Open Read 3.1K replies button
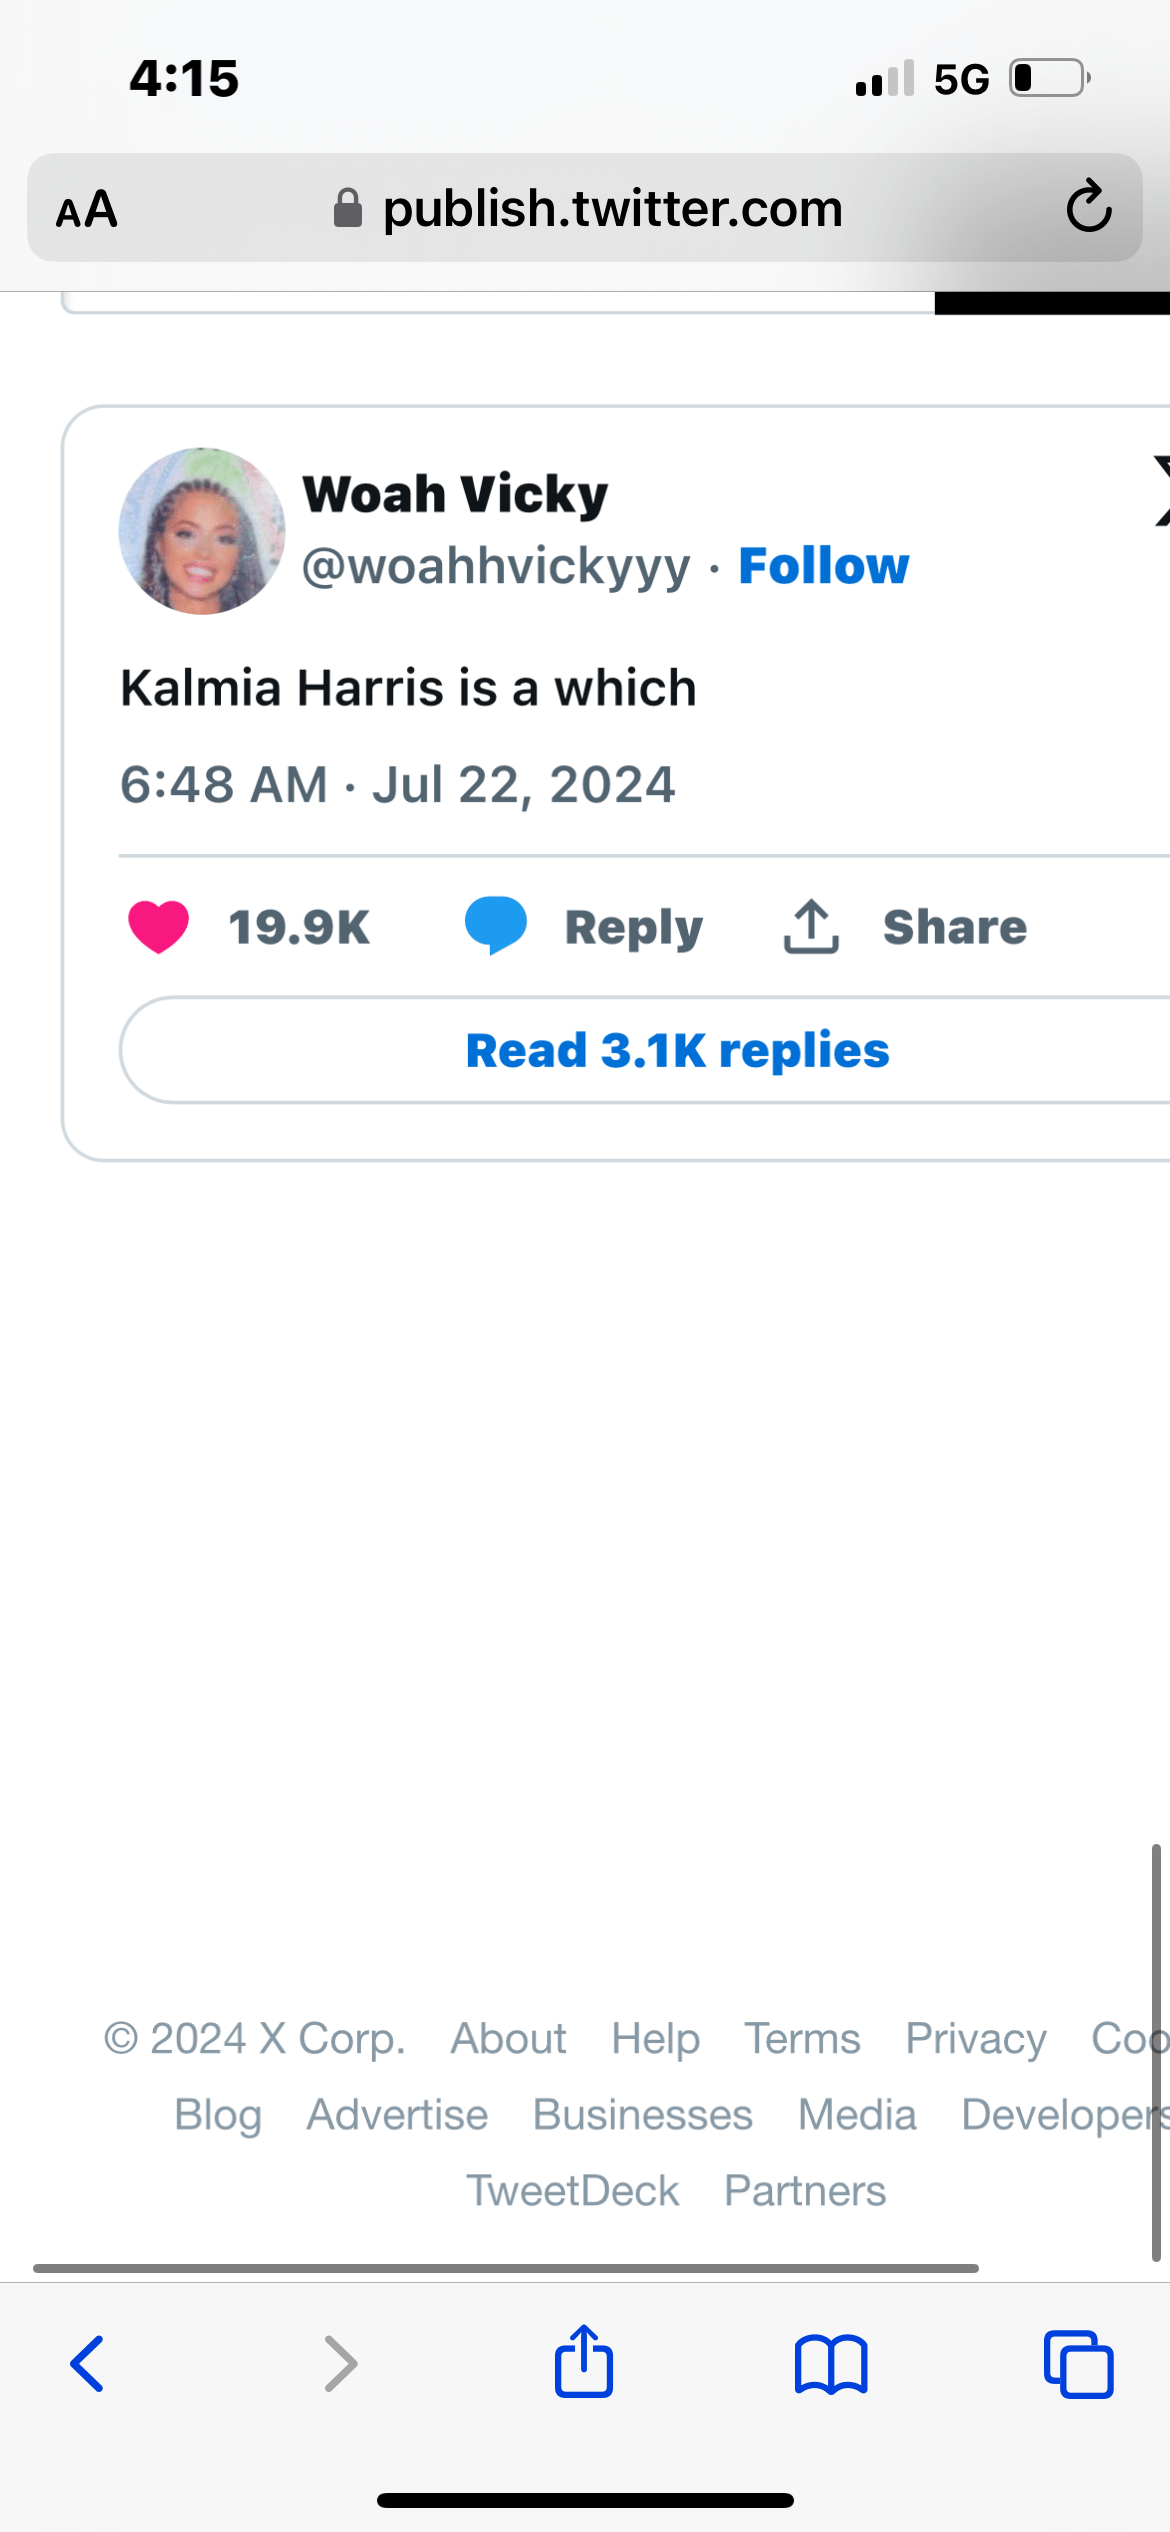Viewport: 1170px width, 2532px height. tap(677, 1051)
